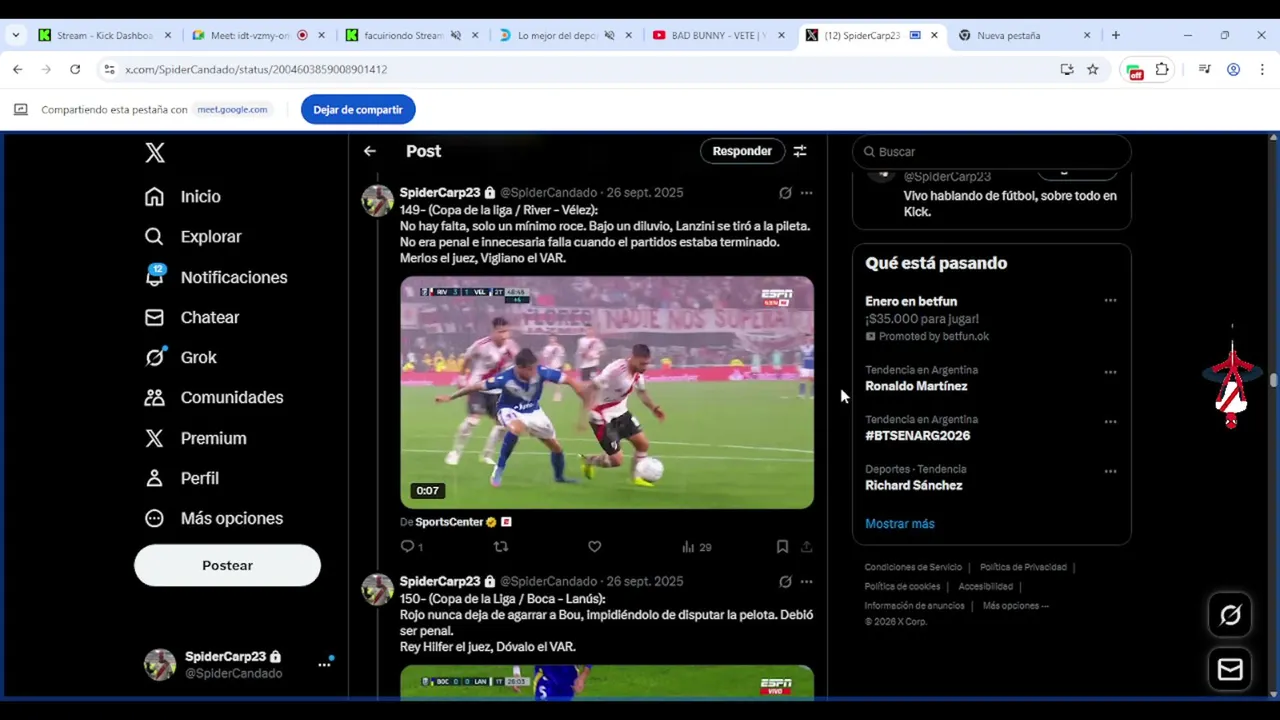Click the X logo in the sidebar
1280x720 pixels.
(154, 152)
